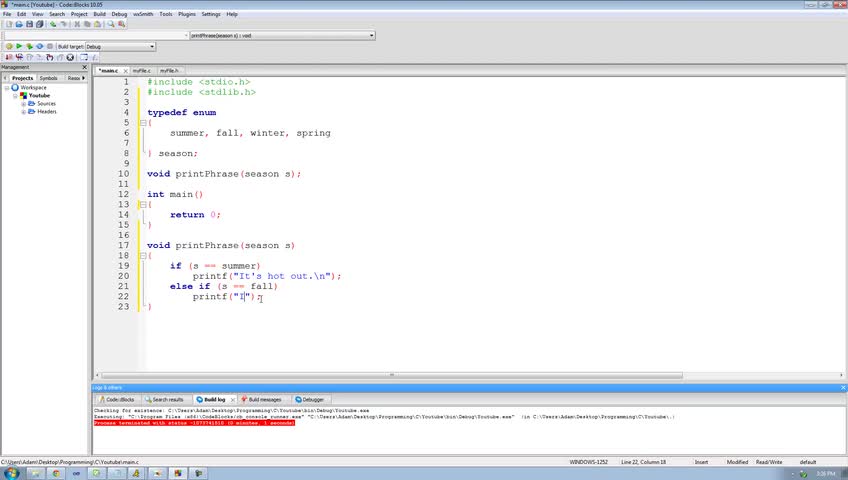Click the Code::Blocks icon in the taskbar
Viewport: 848px width, 480px height.
tap(178, 474)
